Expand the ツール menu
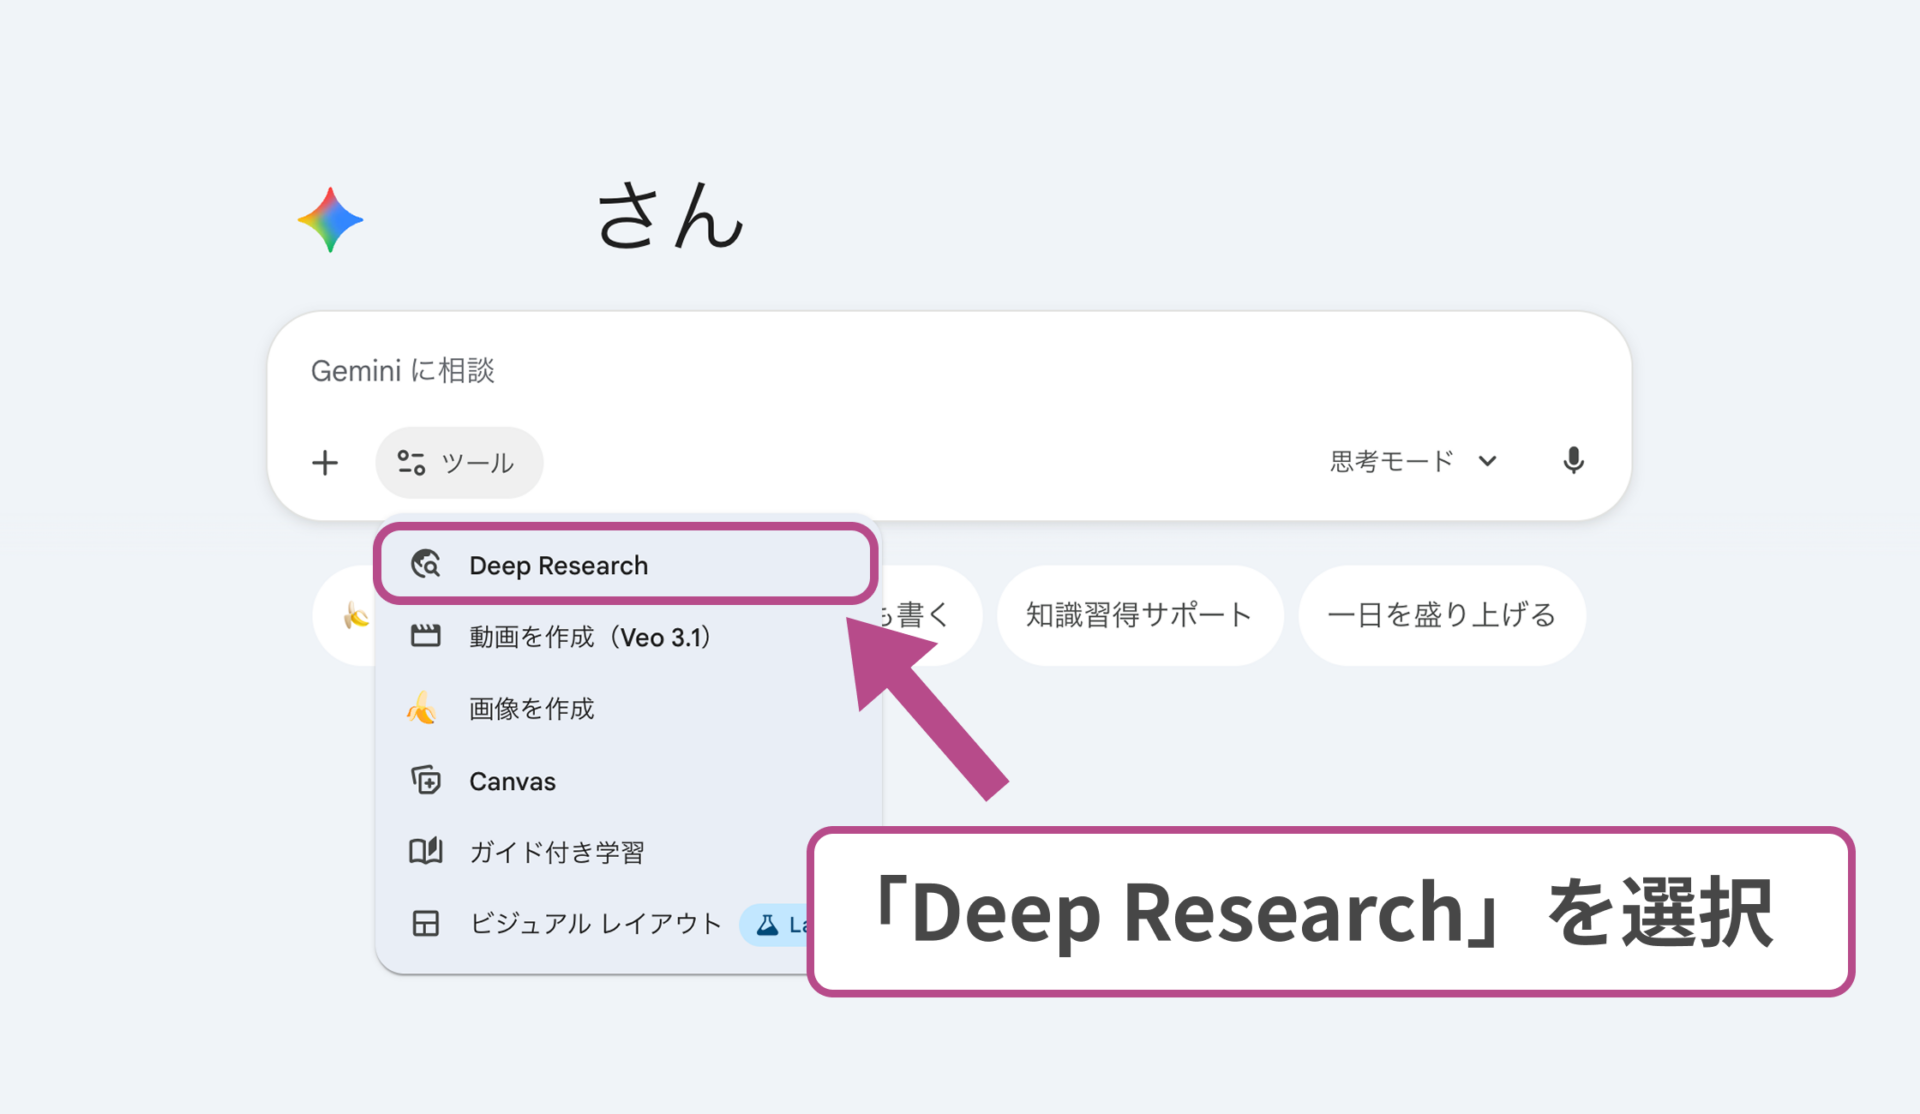The image size is (1920, 1114). pyautogui.click(x=459, y=462)
